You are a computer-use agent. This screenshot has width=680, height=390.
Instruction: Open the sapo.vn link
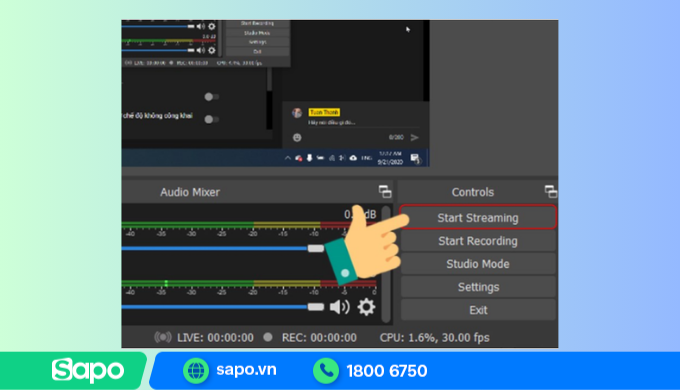[x=246, y=370]
